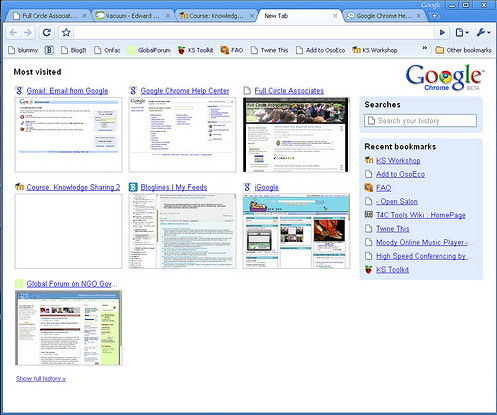Click the Full Circle Associates thumbnail
Image resolution: width=497 pixels, height=415 pixels.
coord(296,135)
